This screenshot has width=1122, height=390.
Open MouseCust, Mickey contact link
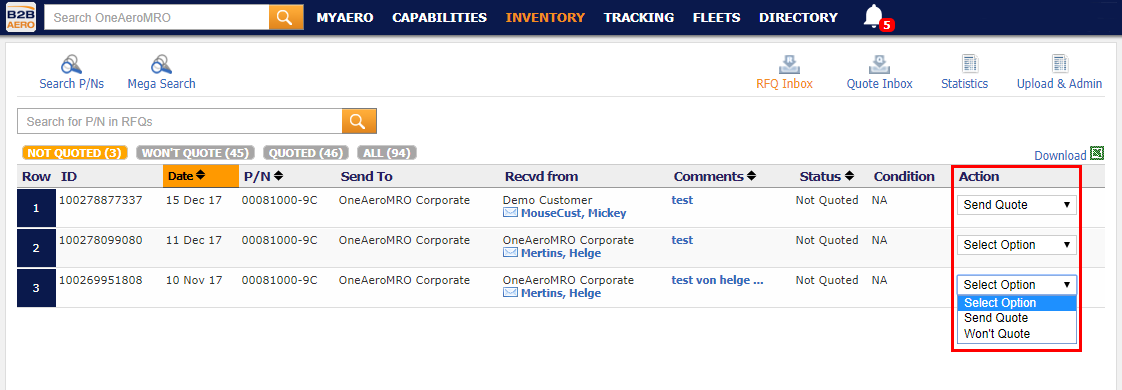(573, 213)
